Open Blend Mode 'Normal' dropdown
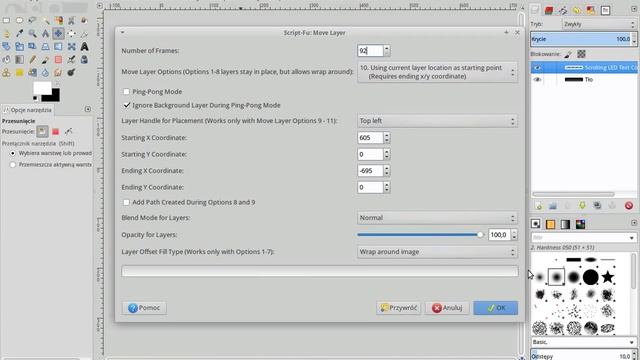Image resolution: width=640 pixels, height=360 pixels. pyautogui.click(x=438, y=218)
